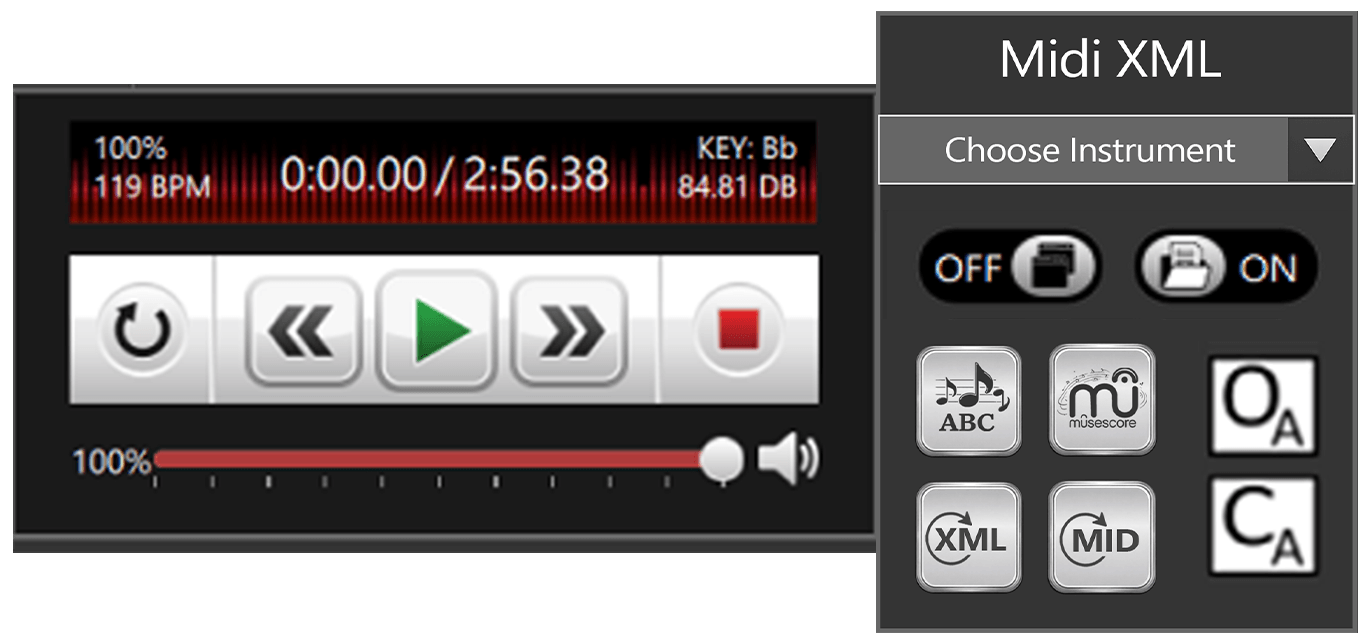This screenshot has height=639, width=1367.
Task: Open the MuseScore export icon
Action: 1101,400
